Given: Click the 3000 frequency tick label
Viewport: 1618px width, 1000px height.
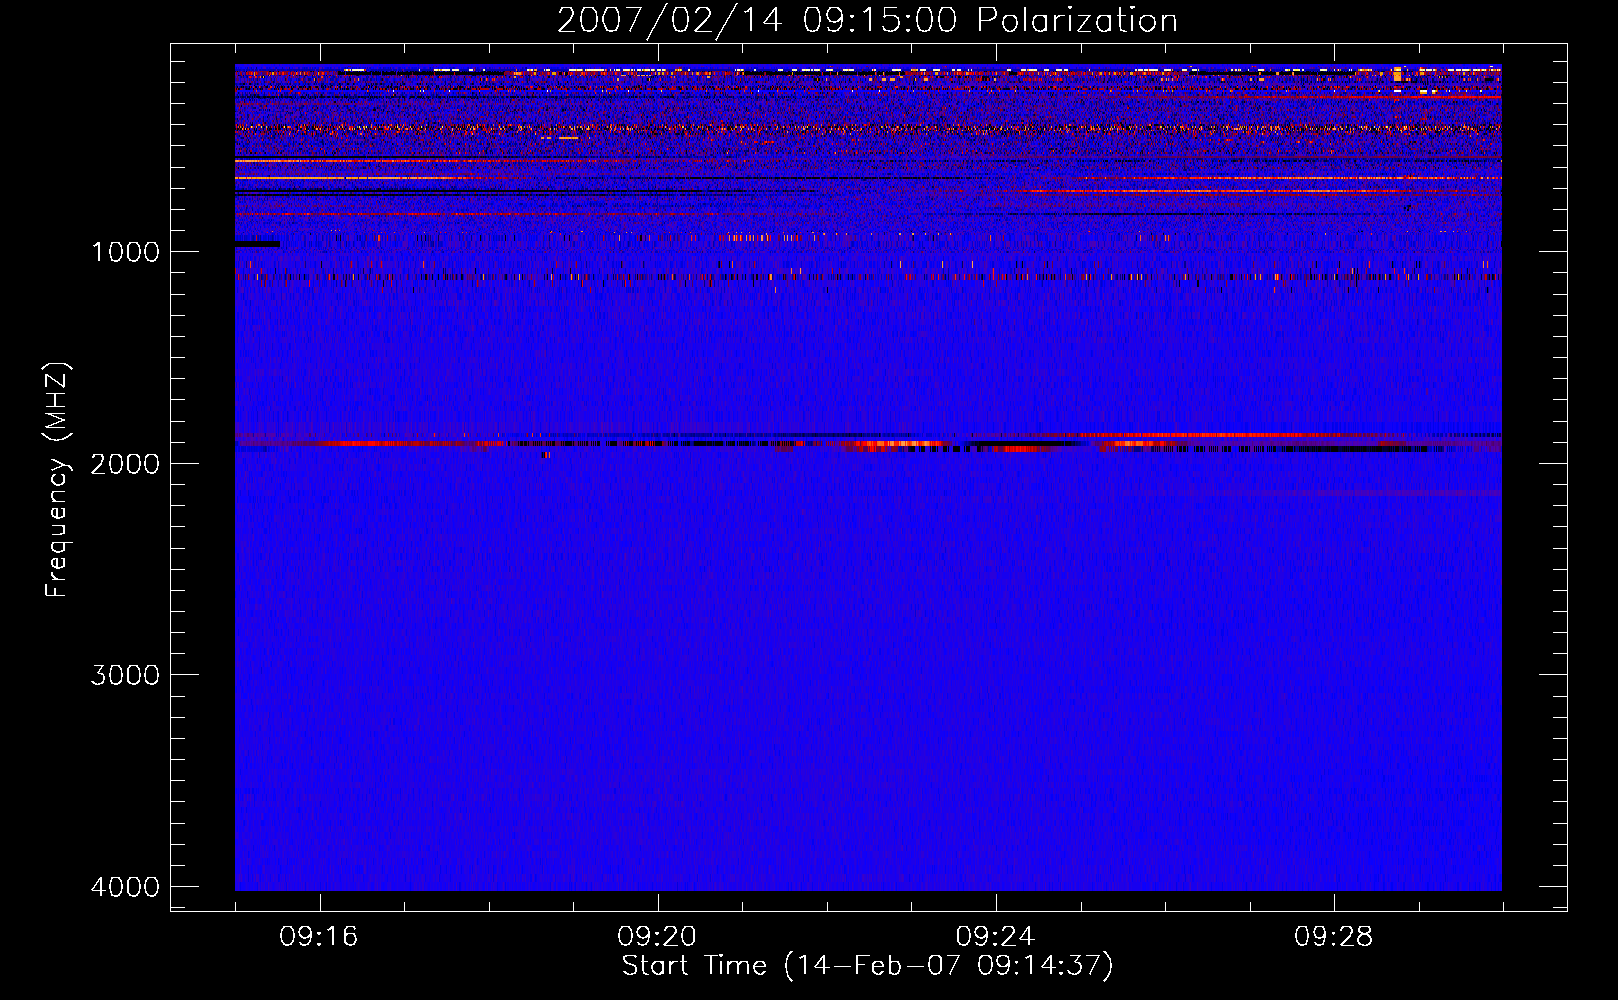Looking at the screenshot, I should click(x=125, y=675).
